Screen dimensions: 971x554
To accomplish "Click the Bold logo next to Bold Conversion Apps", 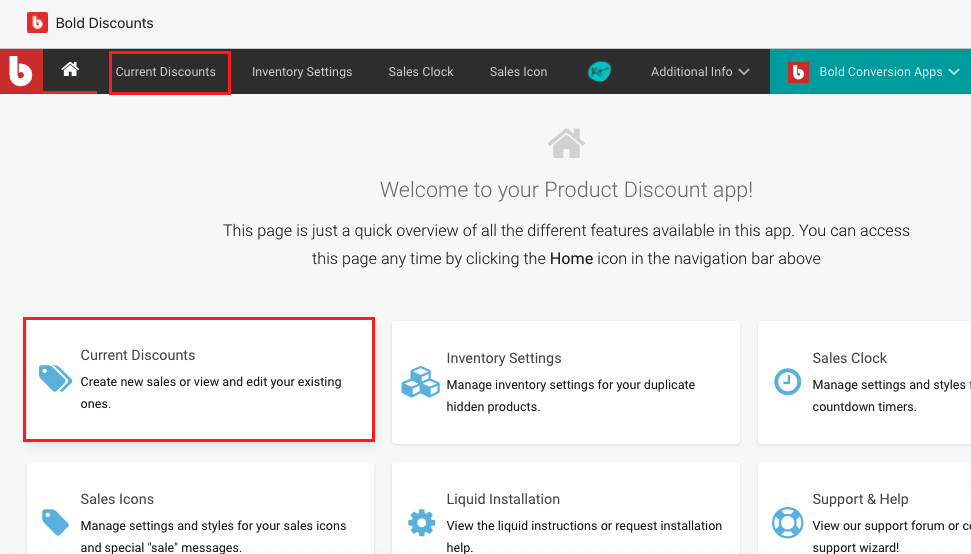I will click(x=798, y=72).
